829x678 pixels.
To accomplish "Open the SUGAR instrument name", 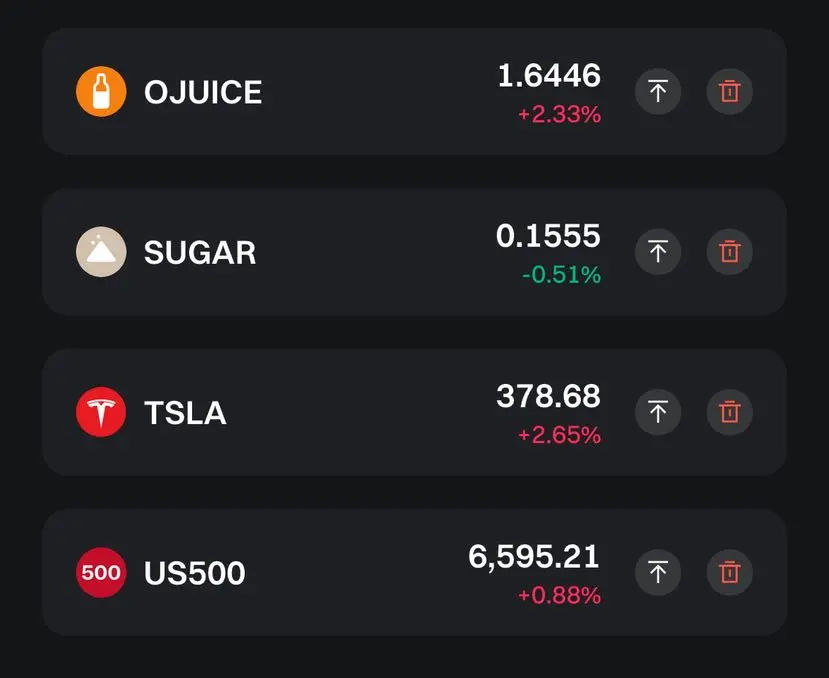I will [x=200, y=252].
